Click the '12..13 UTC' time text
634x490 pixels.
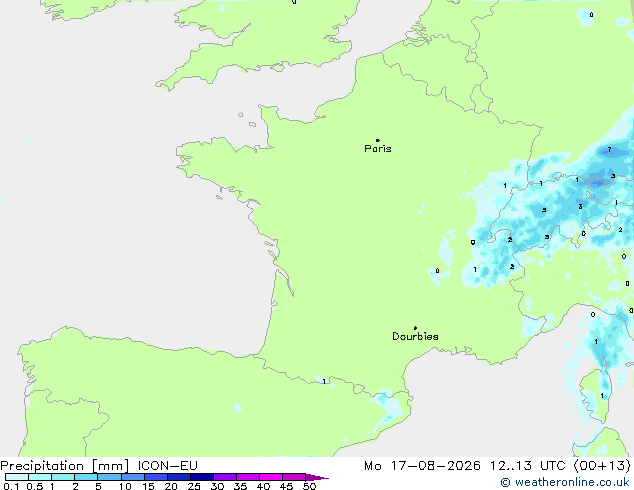[528, 466]
